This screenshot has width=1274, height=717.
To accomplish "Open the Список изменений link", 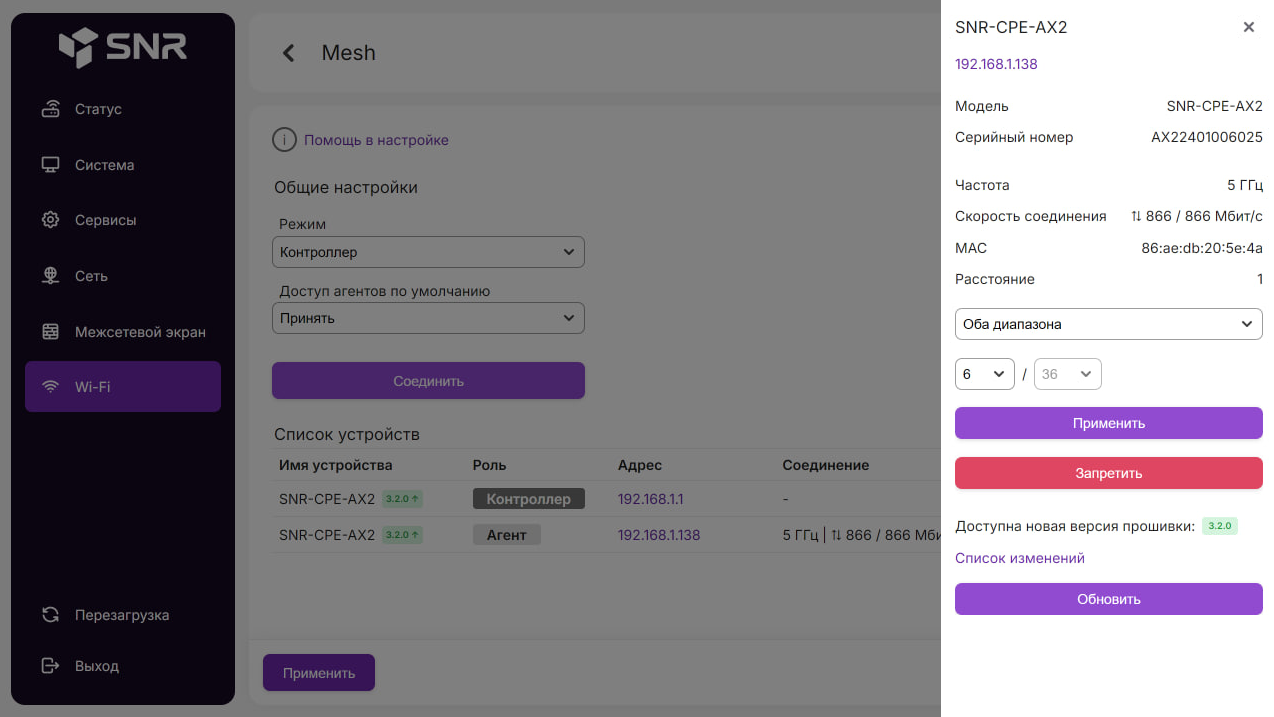I will pos(1019,558).
